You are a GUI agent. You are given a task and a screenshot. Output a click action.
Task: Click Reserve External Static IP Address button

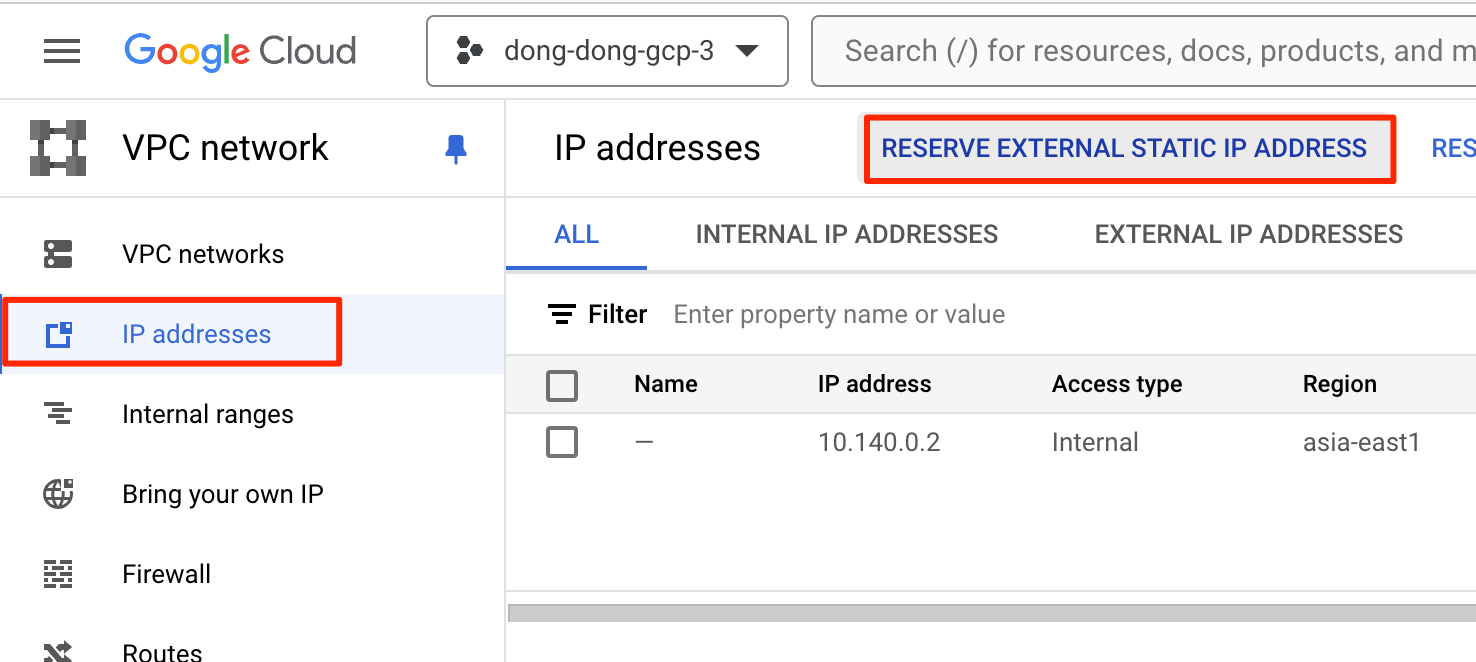pyautogui.click(x=1124, y=149)
